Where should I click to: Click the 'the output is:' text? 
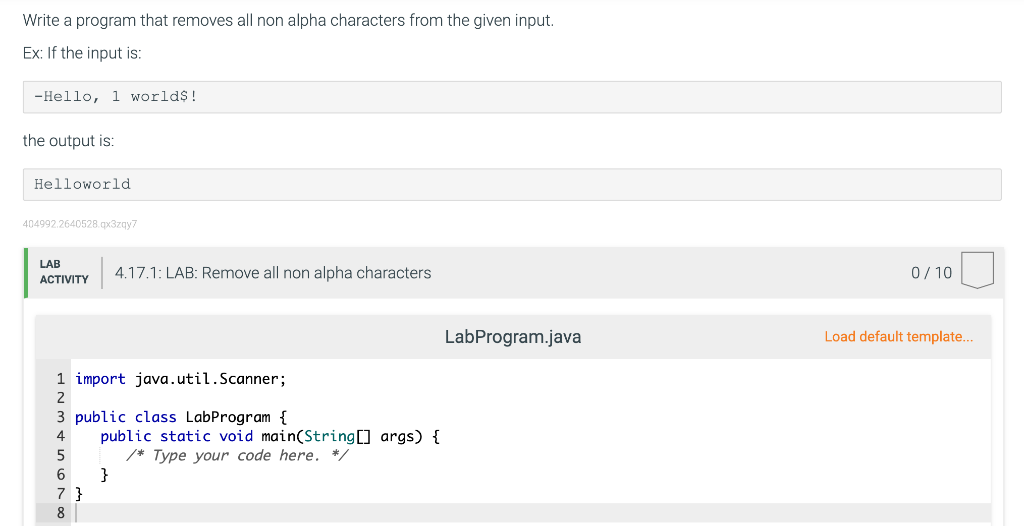[68, 140]
